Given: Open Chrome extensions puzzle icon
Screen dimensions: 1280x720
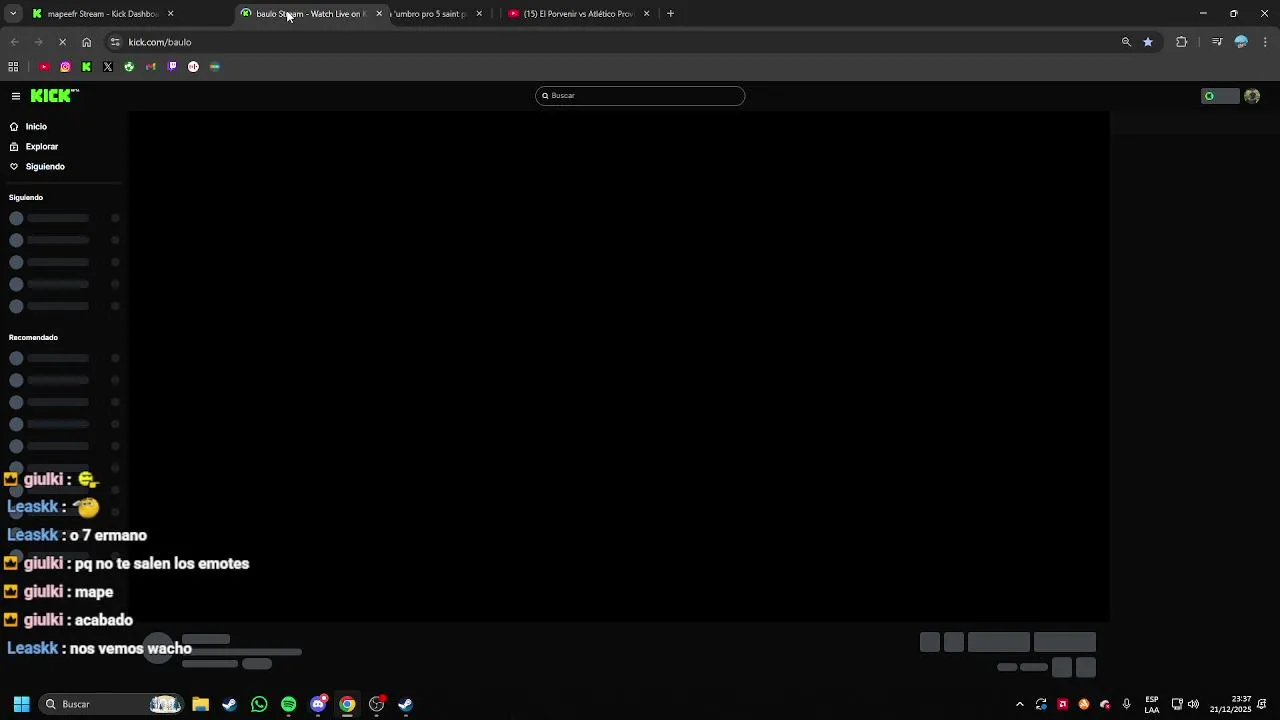Looking at the screenshot, I should click(x=1182, y=42).
